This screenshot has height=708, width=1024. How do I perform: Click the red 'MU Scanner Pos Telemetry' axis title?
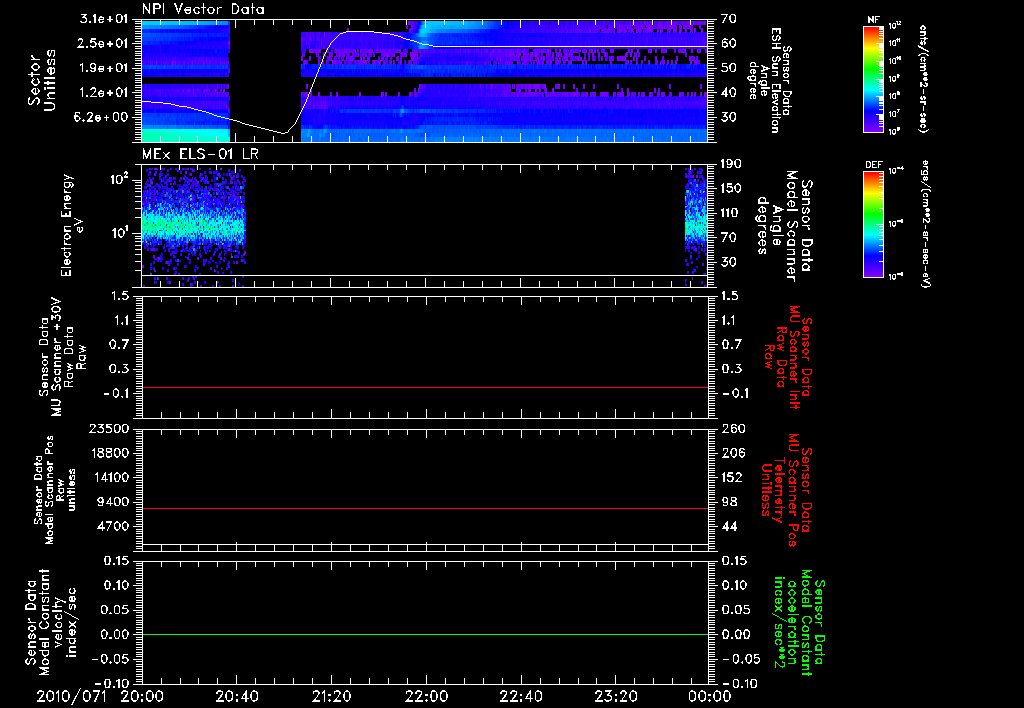click(x=786, y=491)
